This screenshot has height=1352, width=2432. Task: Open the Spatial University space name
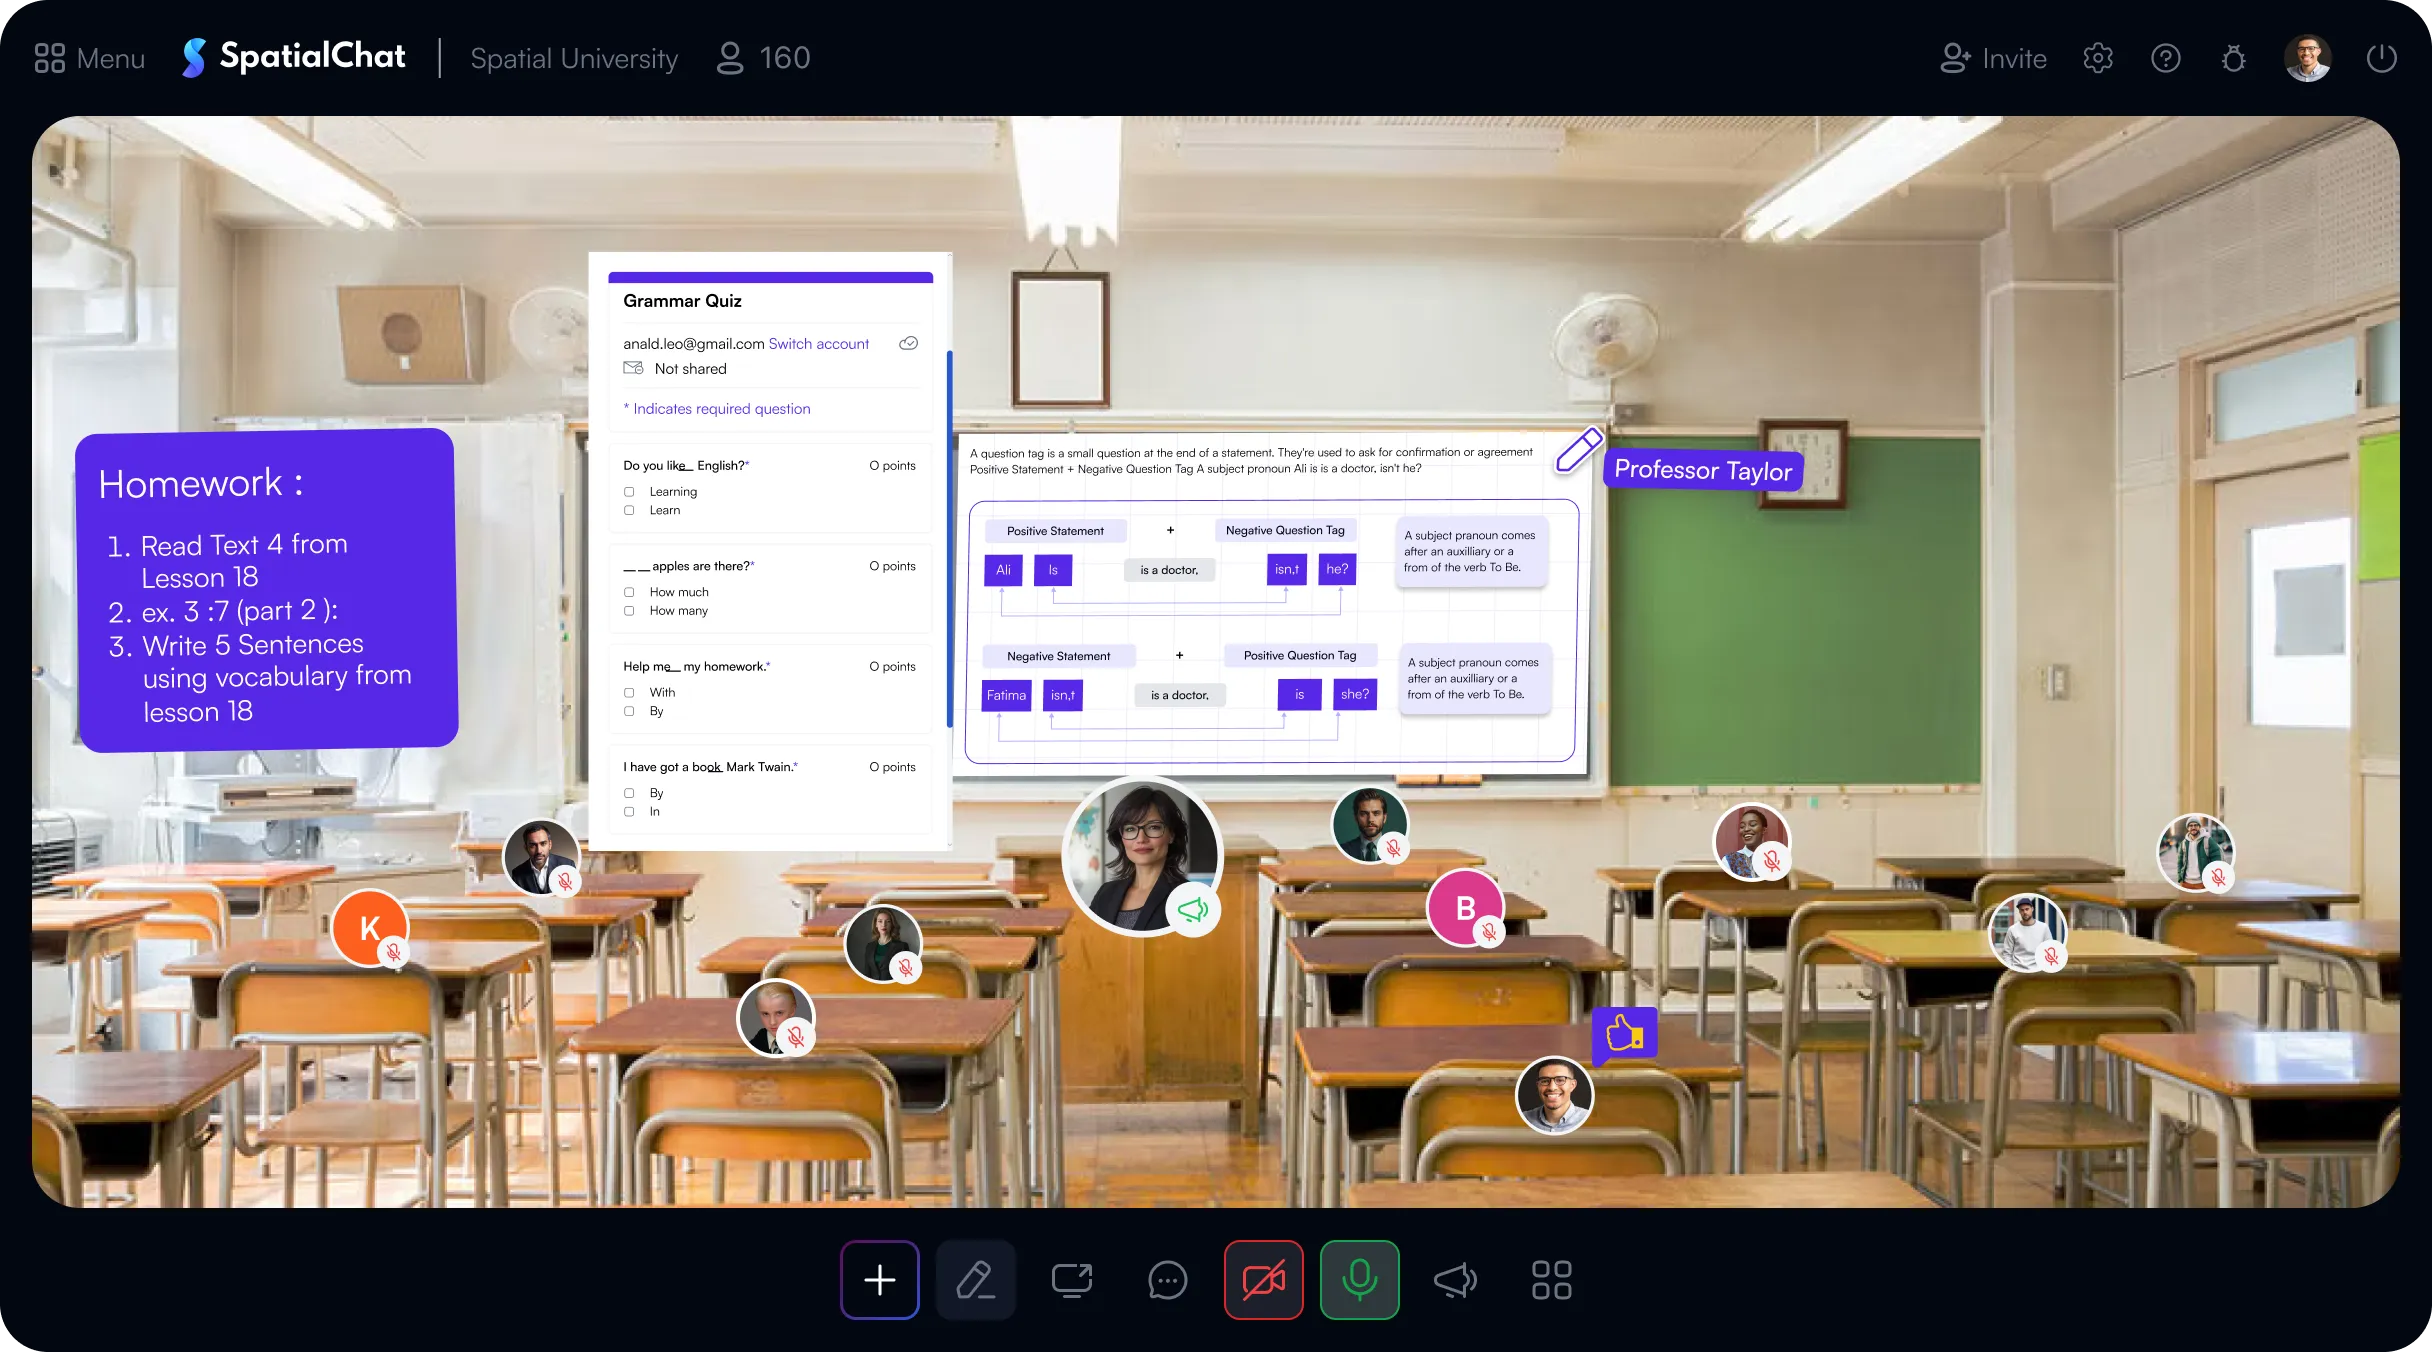click(x=574, y=58)
